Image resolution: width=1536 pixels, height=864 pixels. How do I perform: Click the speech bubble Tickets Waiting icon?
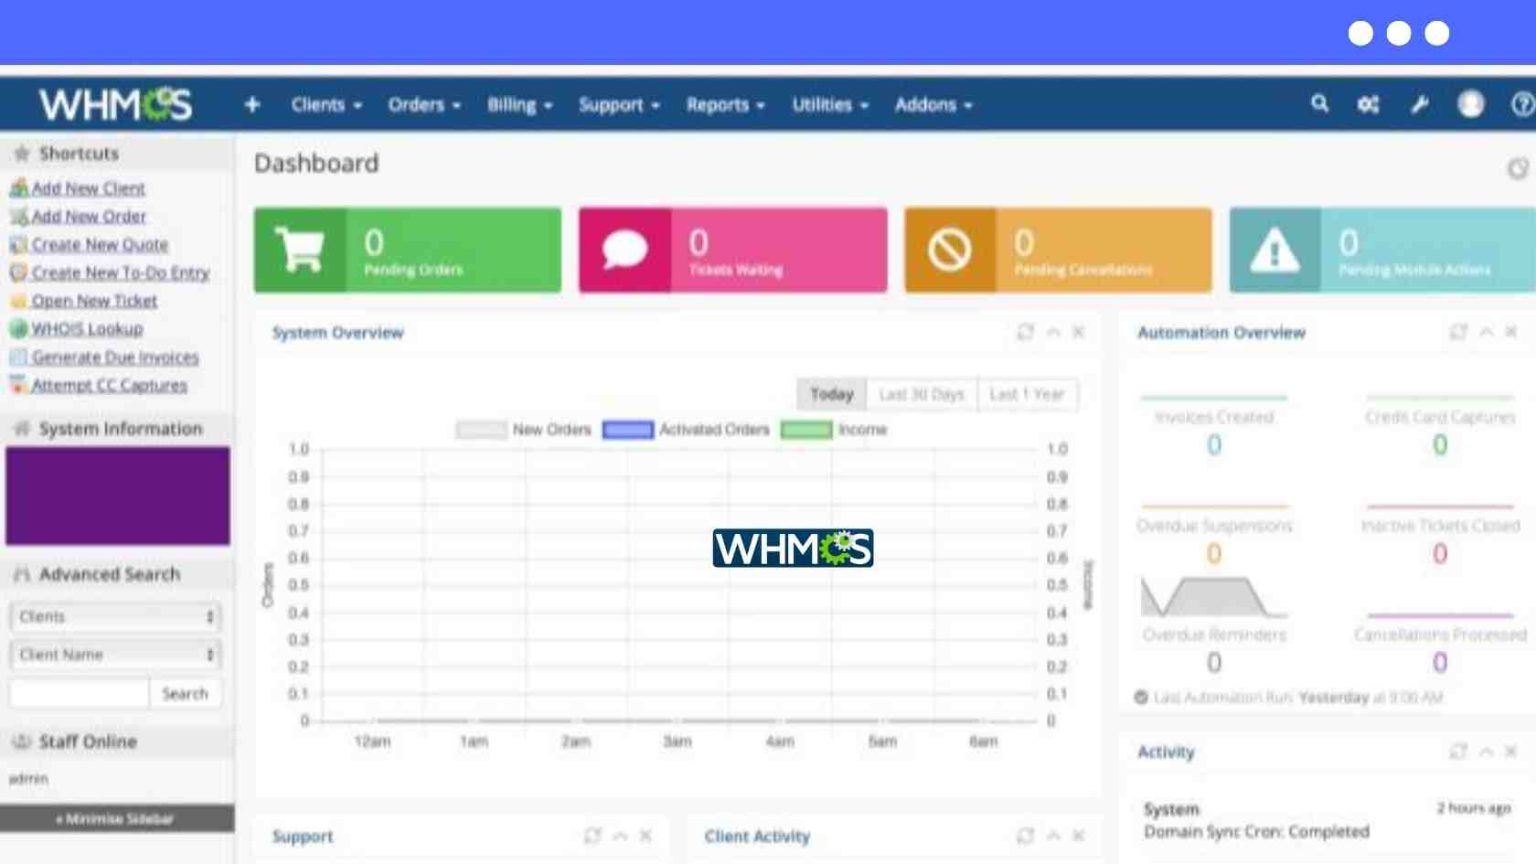click(625, 250)
